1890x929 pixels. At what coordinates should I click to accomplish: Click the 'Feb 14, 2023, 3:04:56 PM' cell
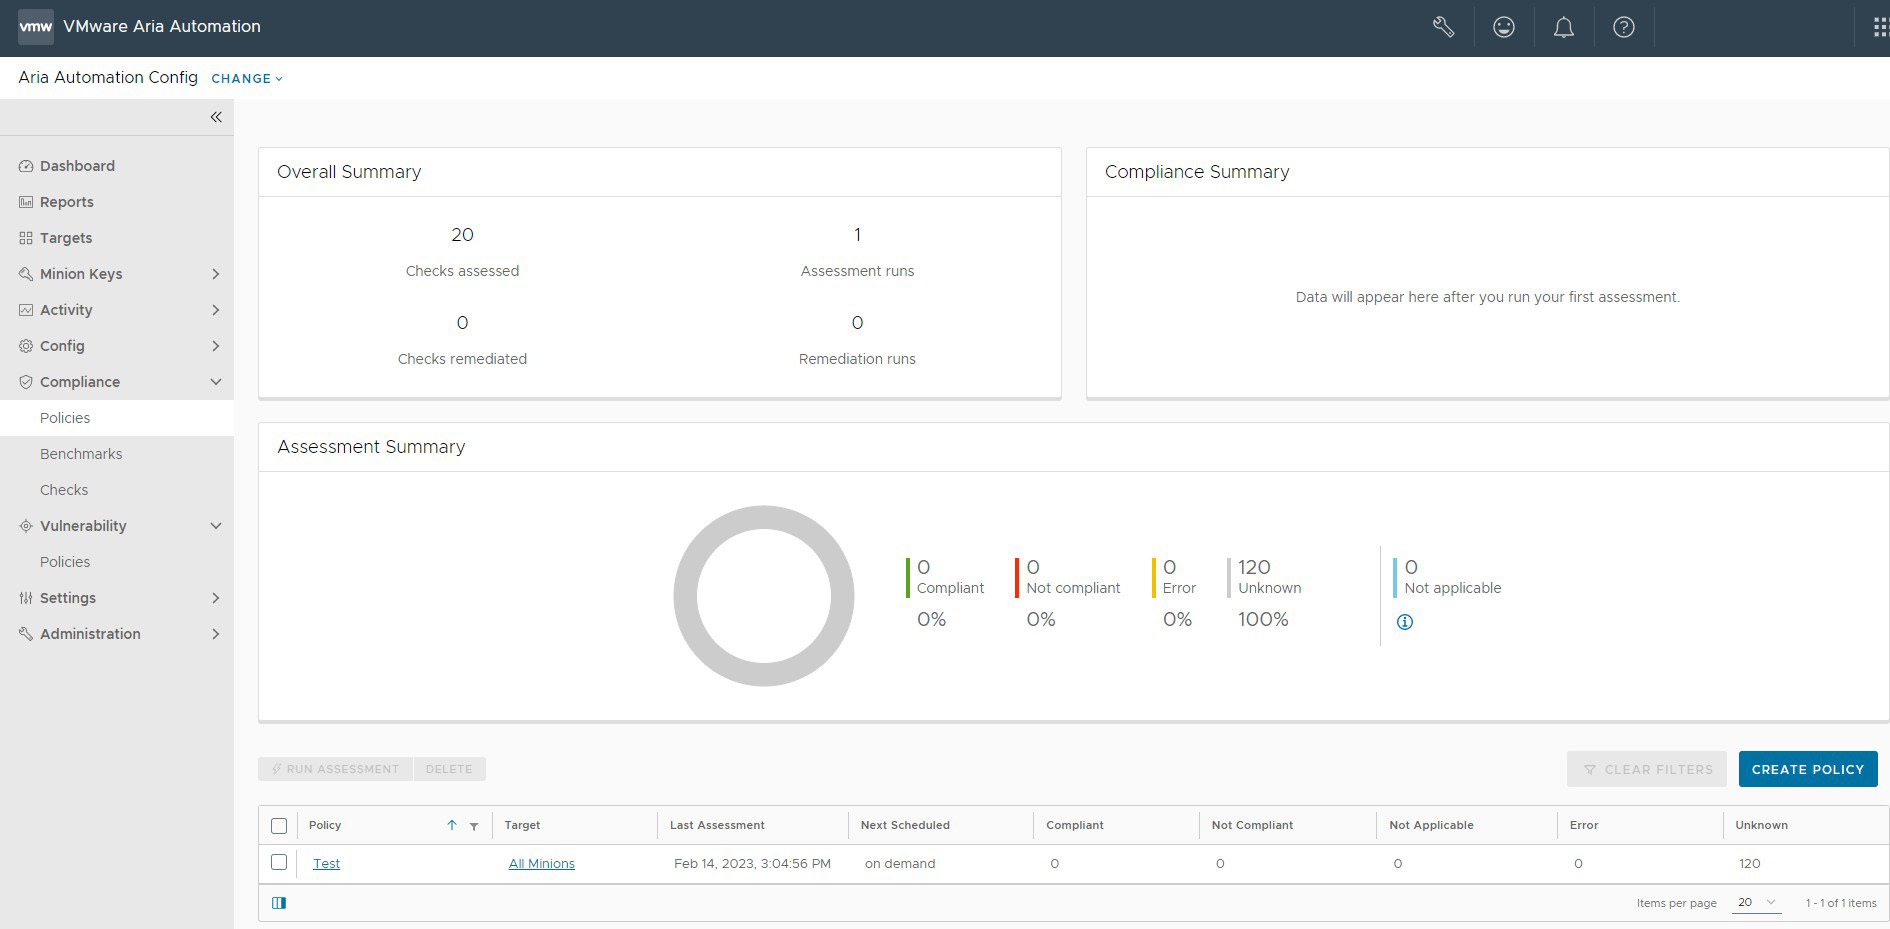[752, 863]
